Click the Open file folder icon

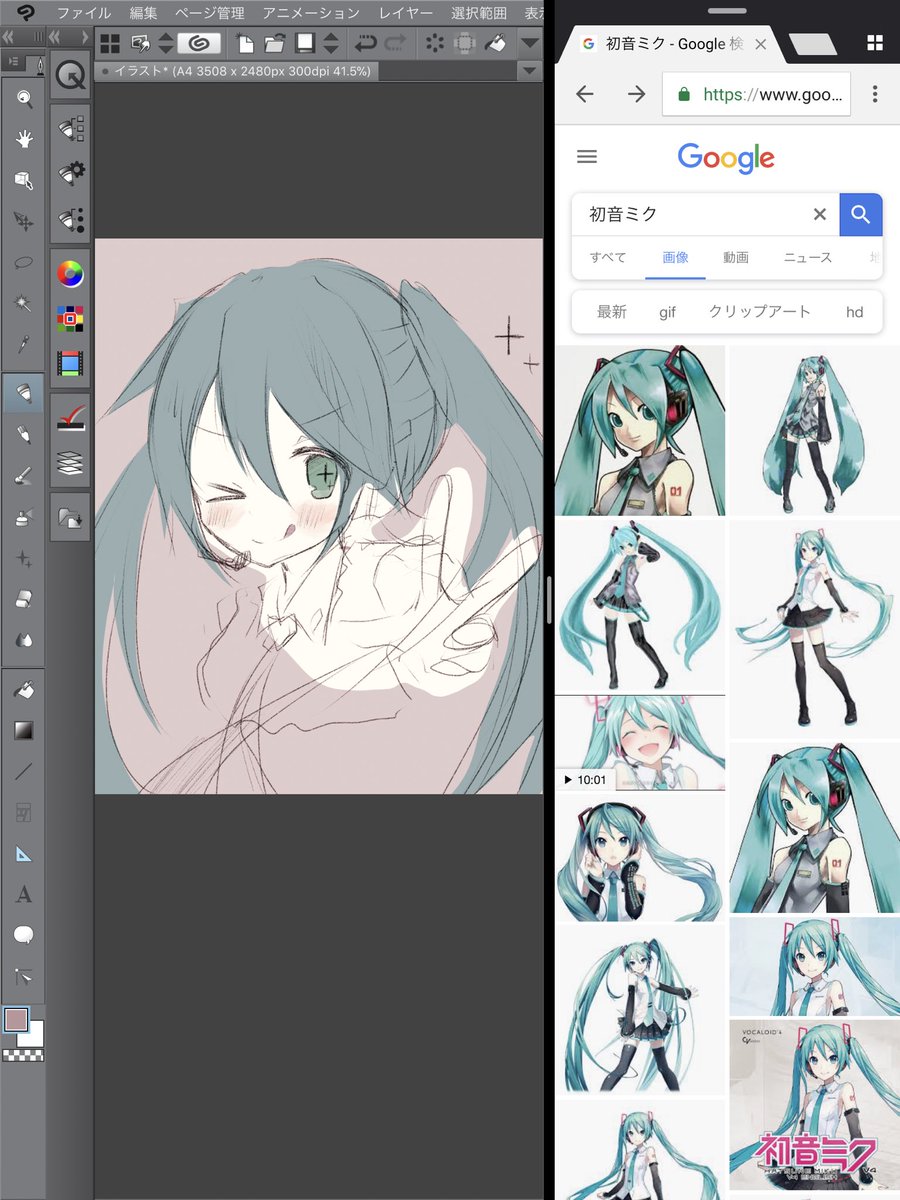pyautogui.click(x=274, y=43)
